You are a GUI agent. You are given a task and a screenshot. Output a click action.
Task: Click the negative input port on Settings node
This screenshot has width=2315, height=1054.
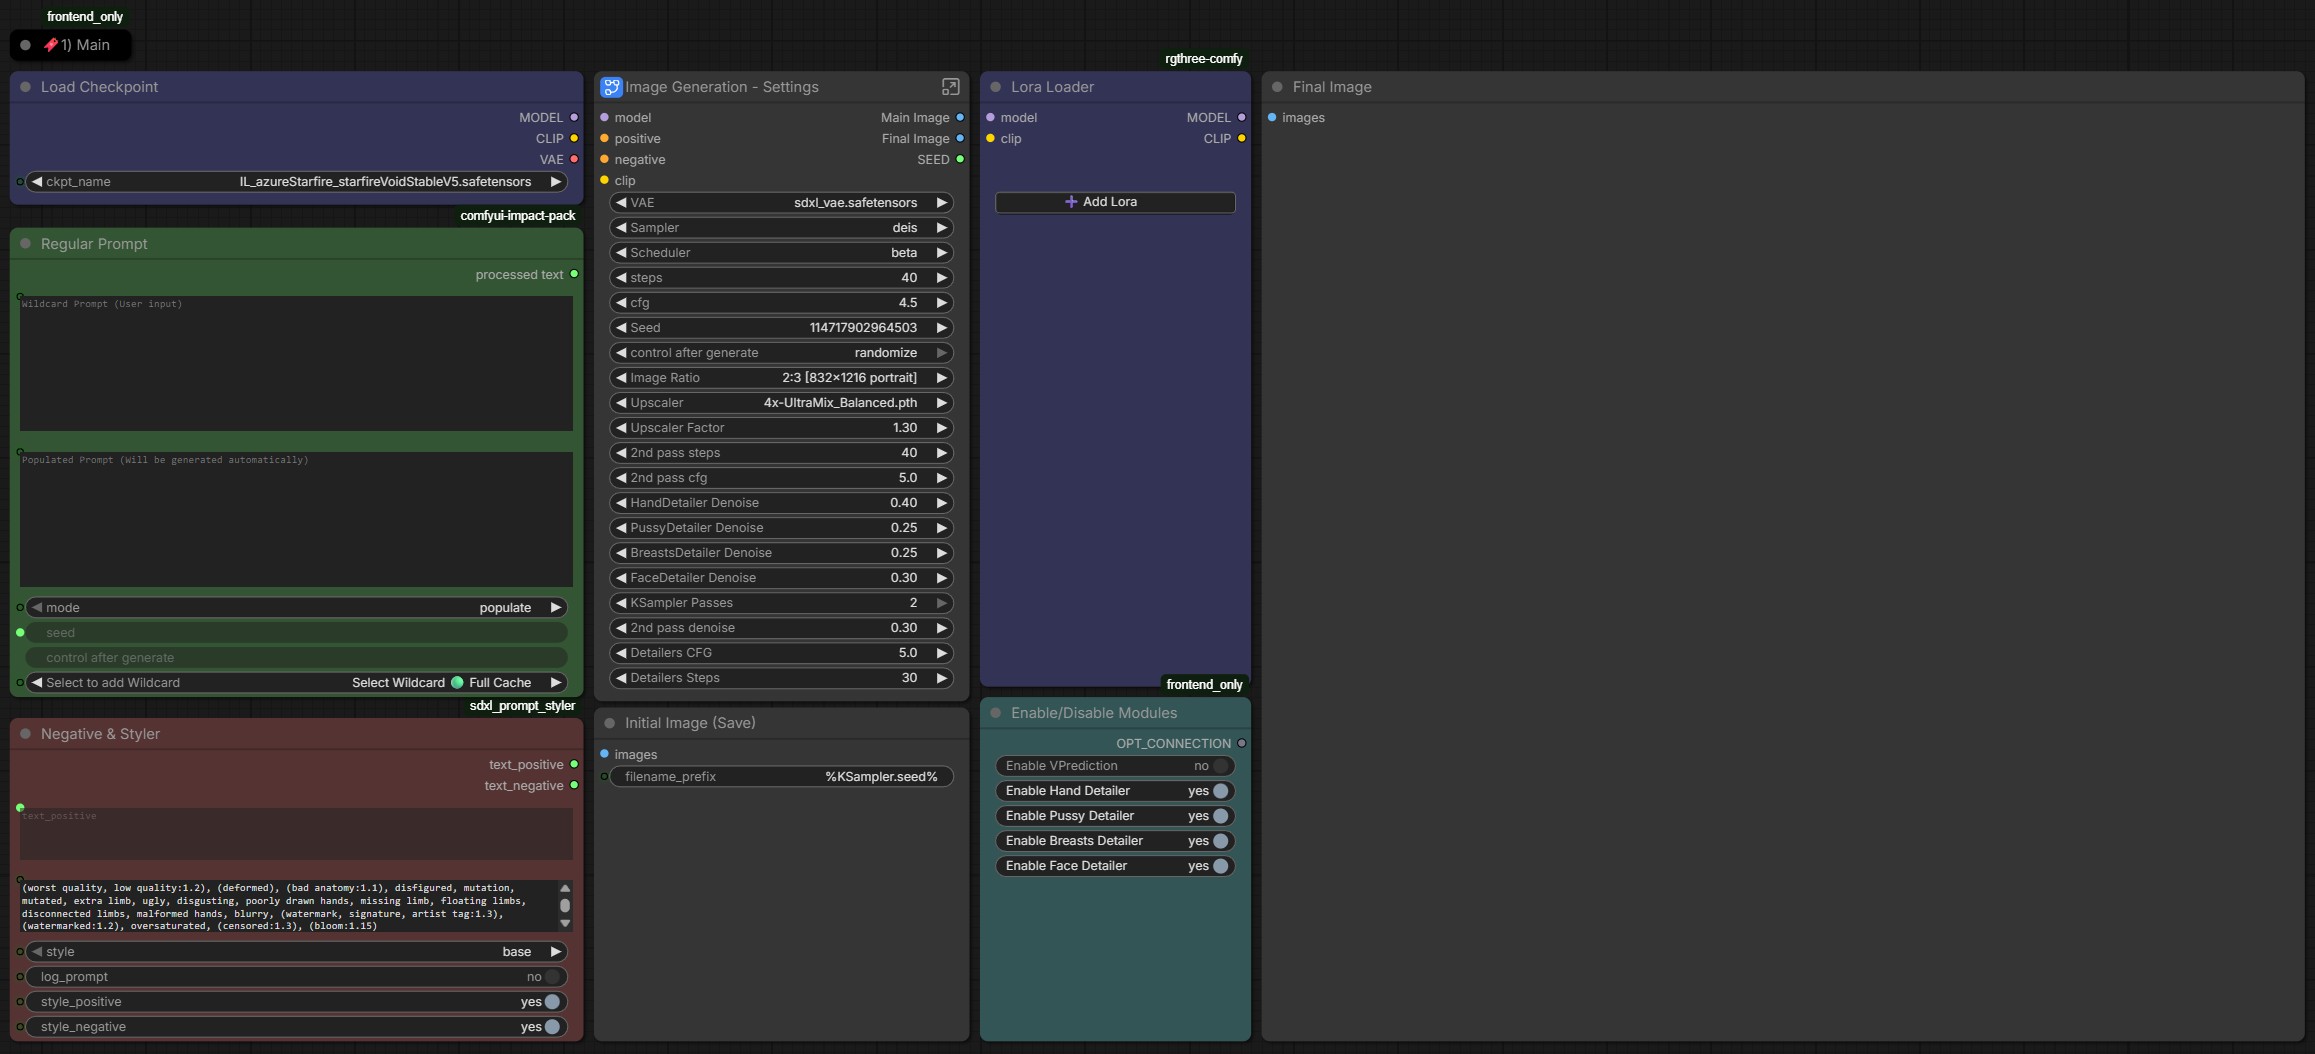click(604, 159)
